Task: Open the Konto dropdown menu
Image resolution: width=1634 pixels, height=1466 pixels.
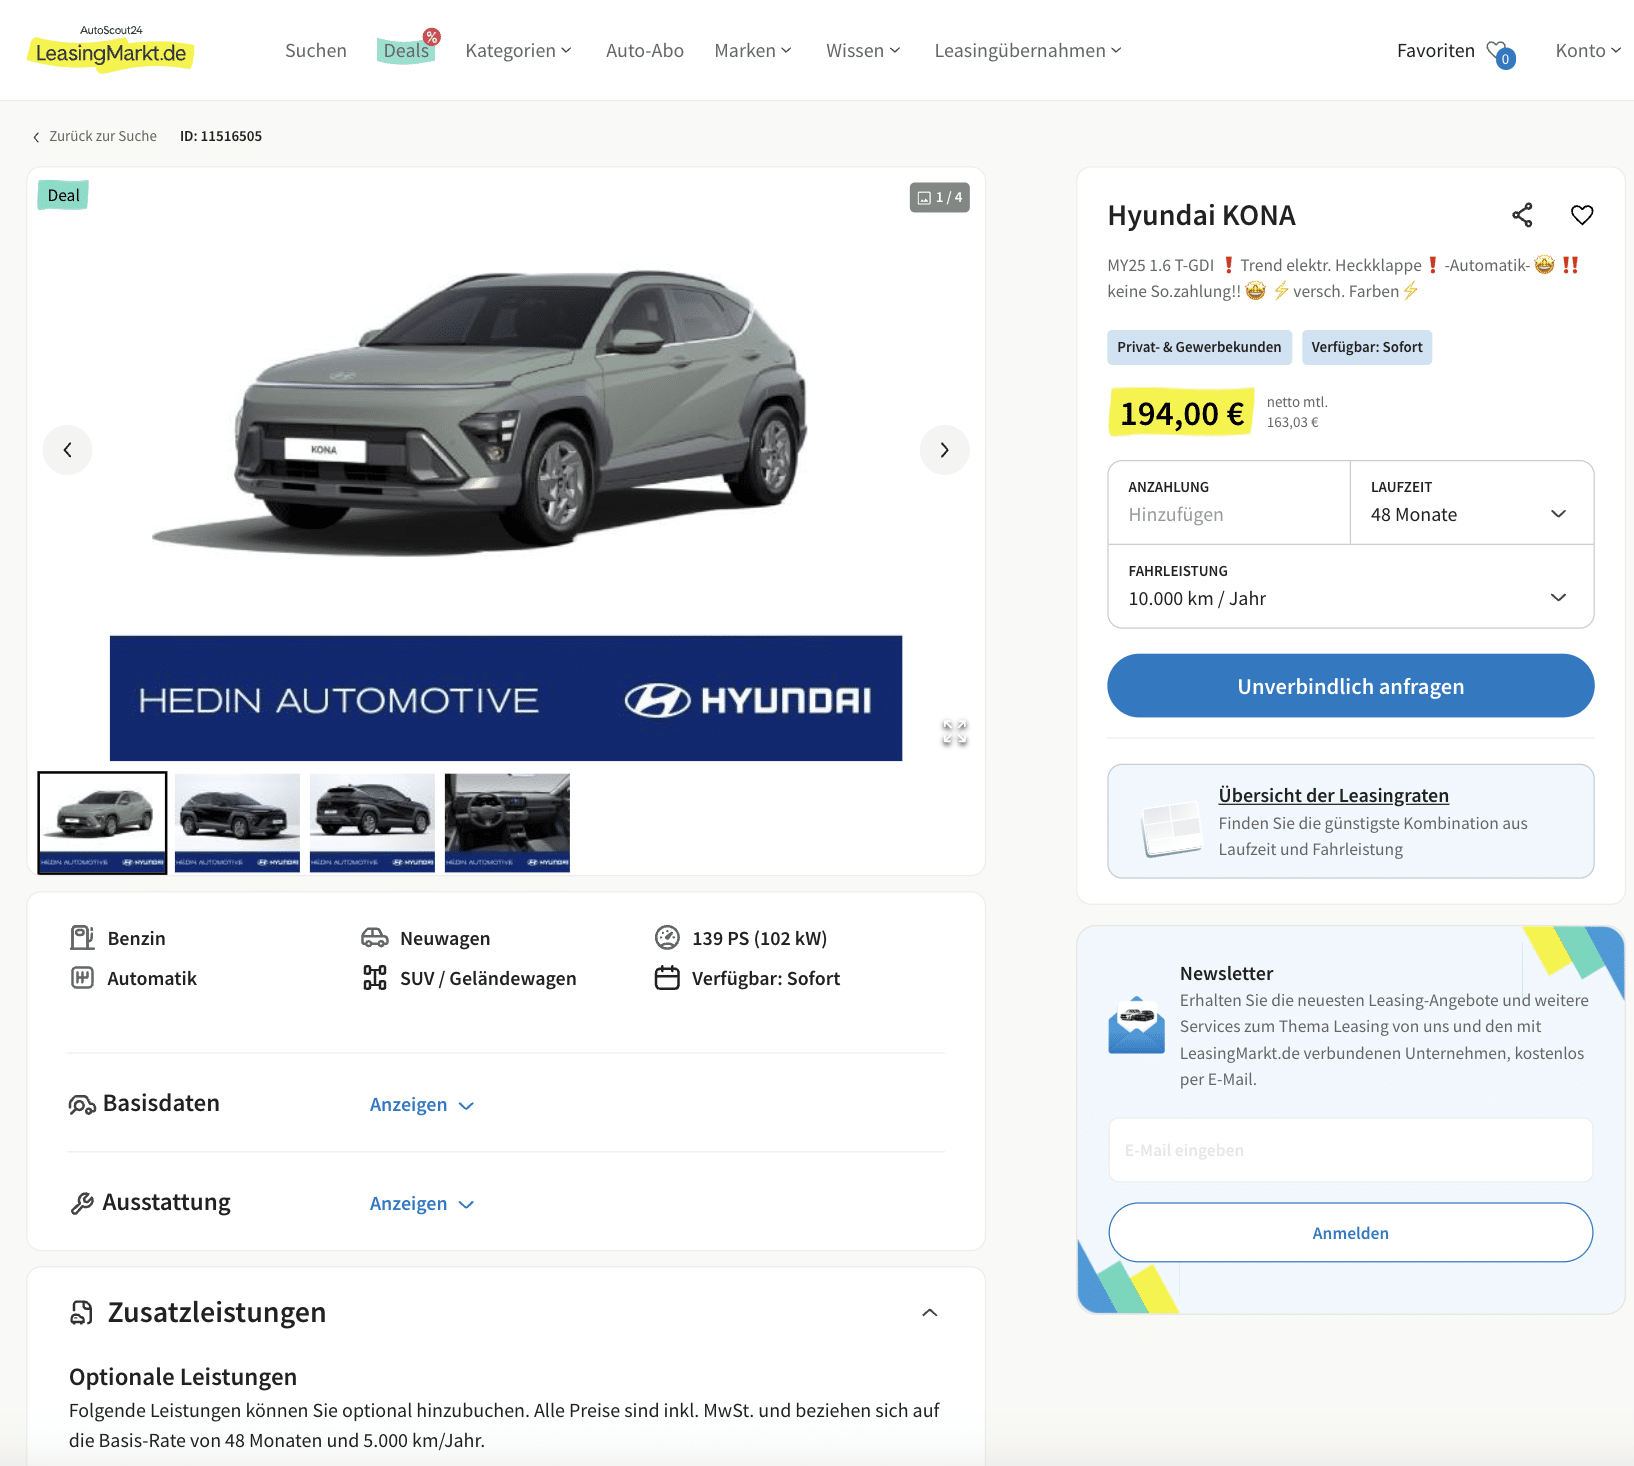Action: click(x=1588, y=51)
